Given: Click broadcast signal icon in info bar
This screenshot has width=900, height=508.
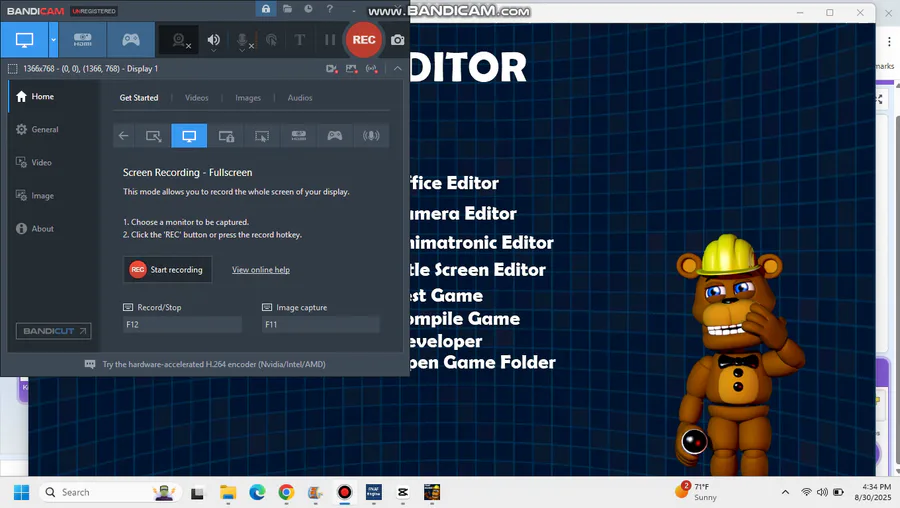Looking at the screenshot, I should [x=371, y=69].
